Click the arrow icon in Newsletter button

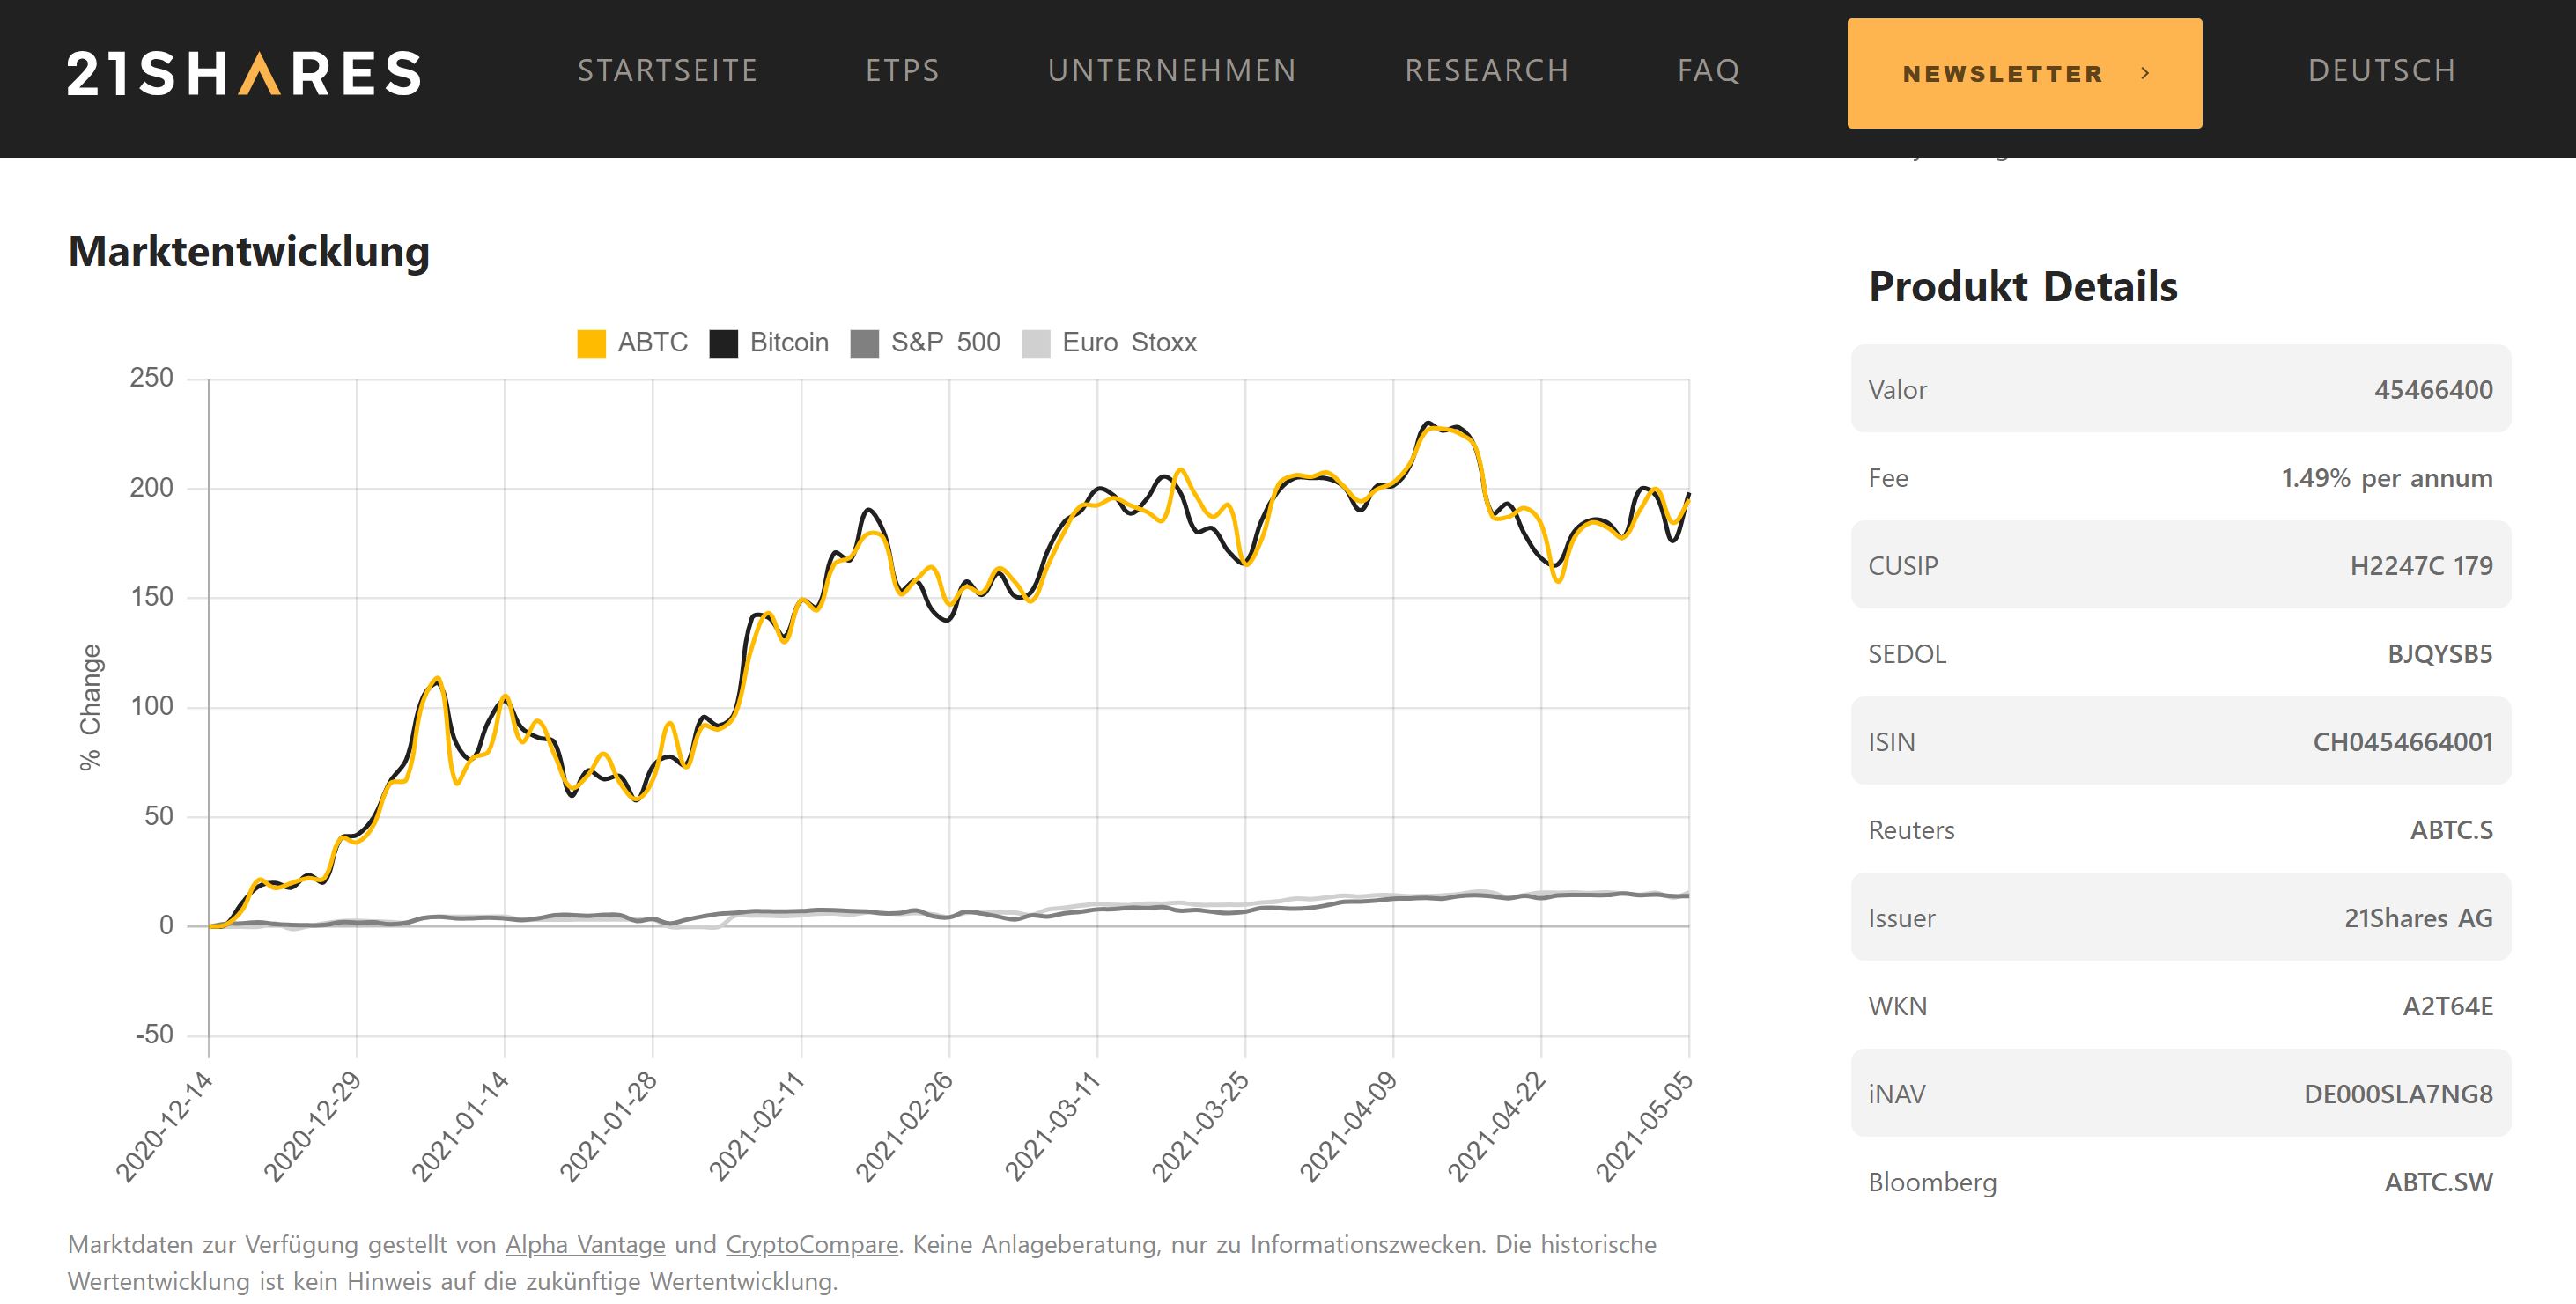coord(2144,73)
